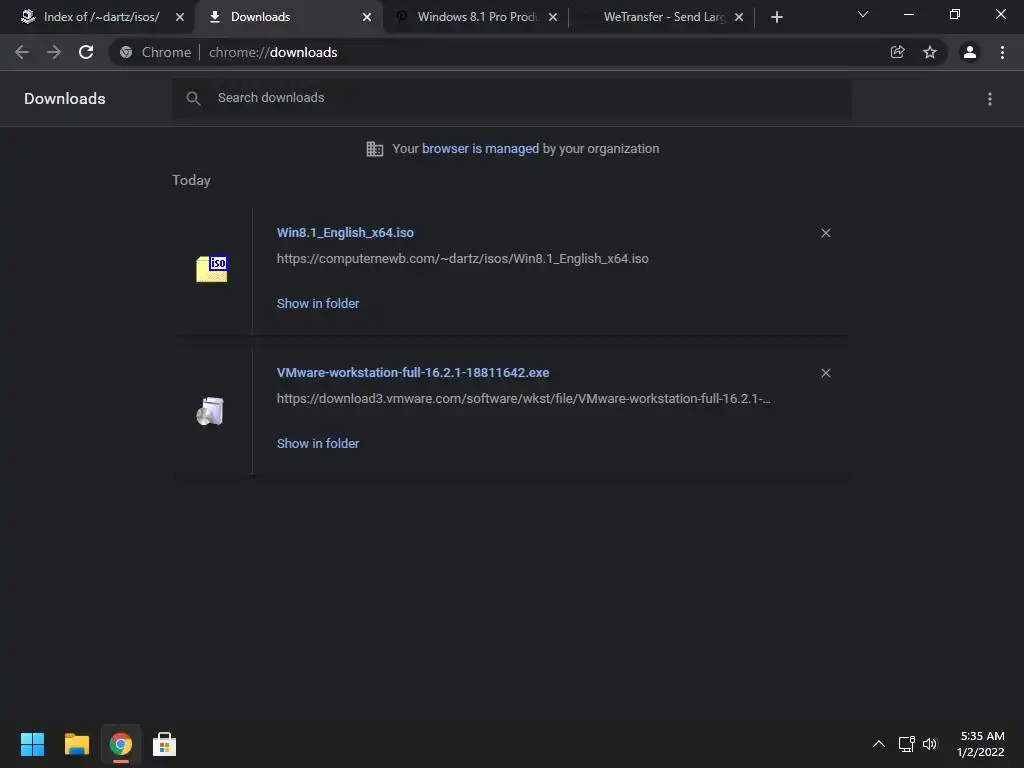Go forward using the browser forward arrow
The width and height of the screenshot is (1024, 768).
tap(54, 52)
